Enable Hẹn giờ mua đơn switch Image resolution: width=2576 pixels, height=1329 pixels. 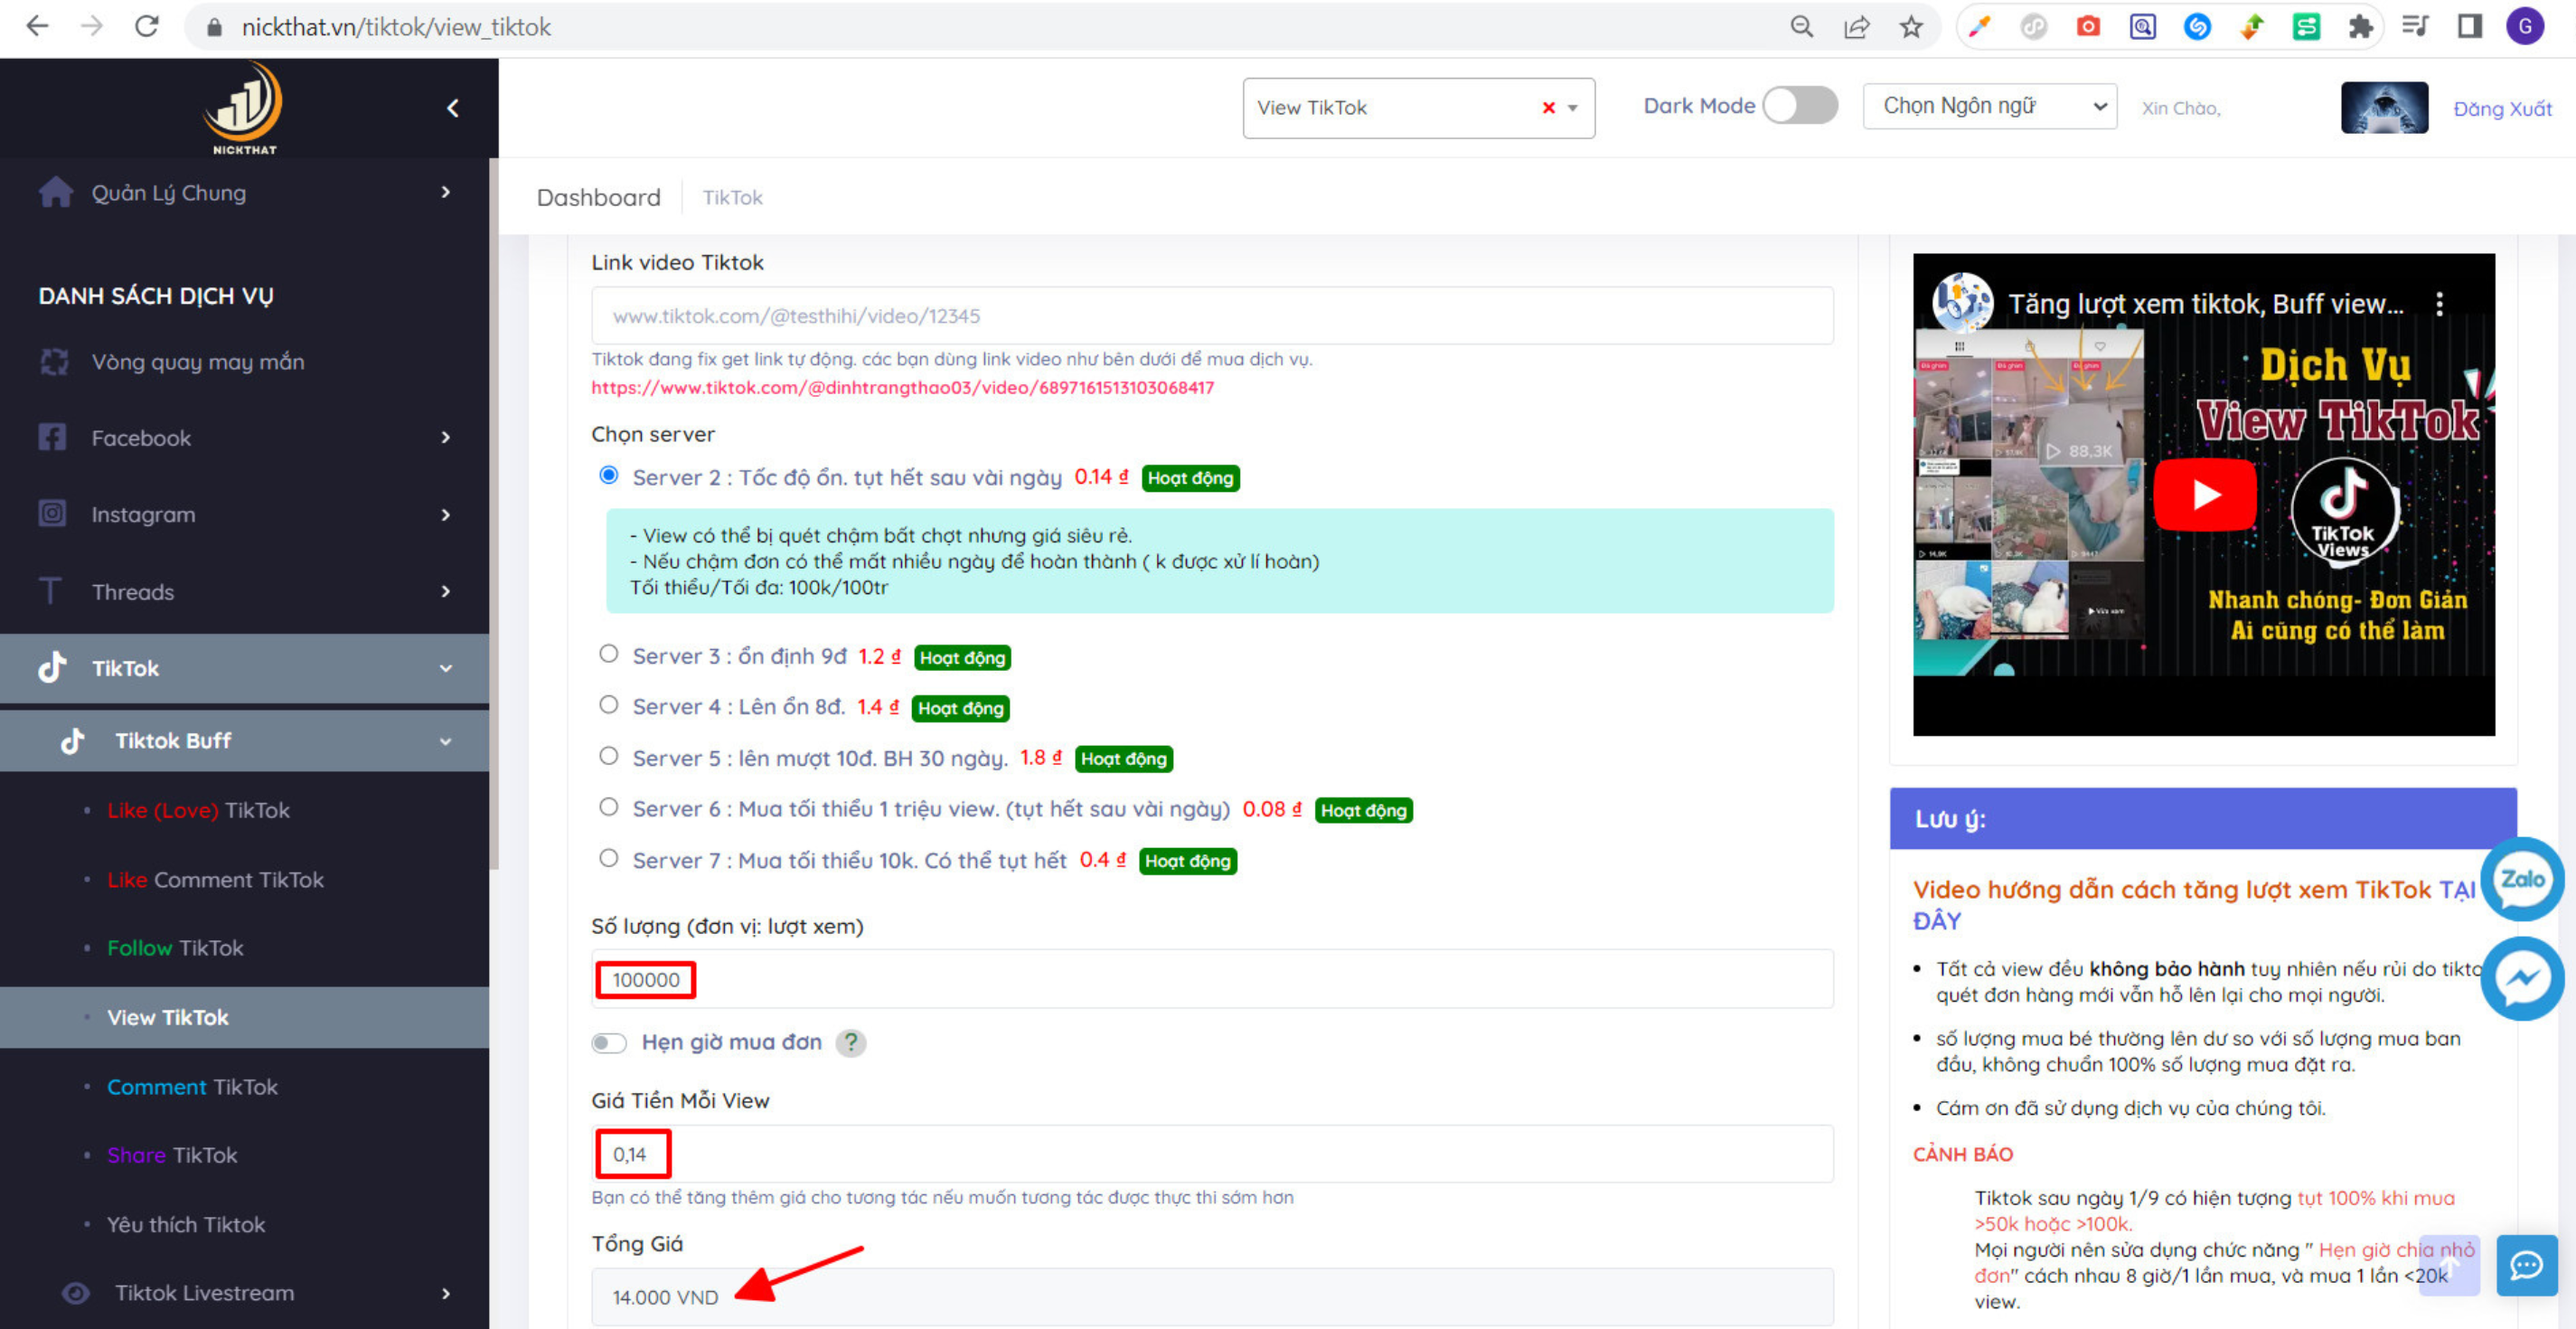[608, 1043]
